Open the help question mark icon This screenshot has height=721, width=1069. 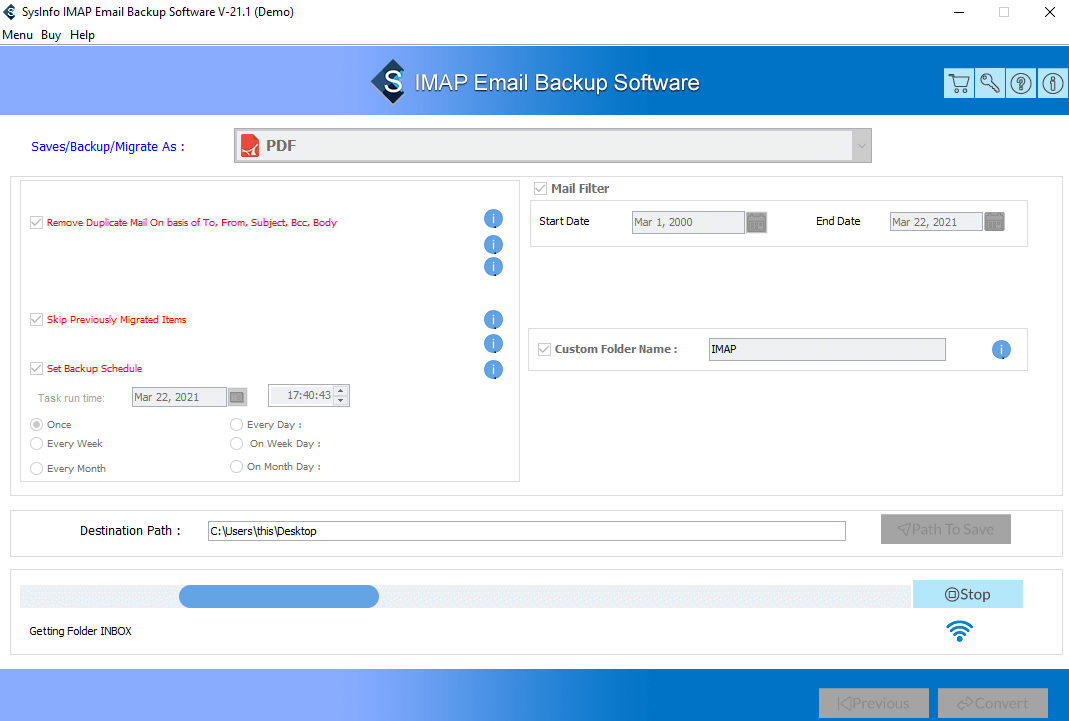coord(1021,84)
